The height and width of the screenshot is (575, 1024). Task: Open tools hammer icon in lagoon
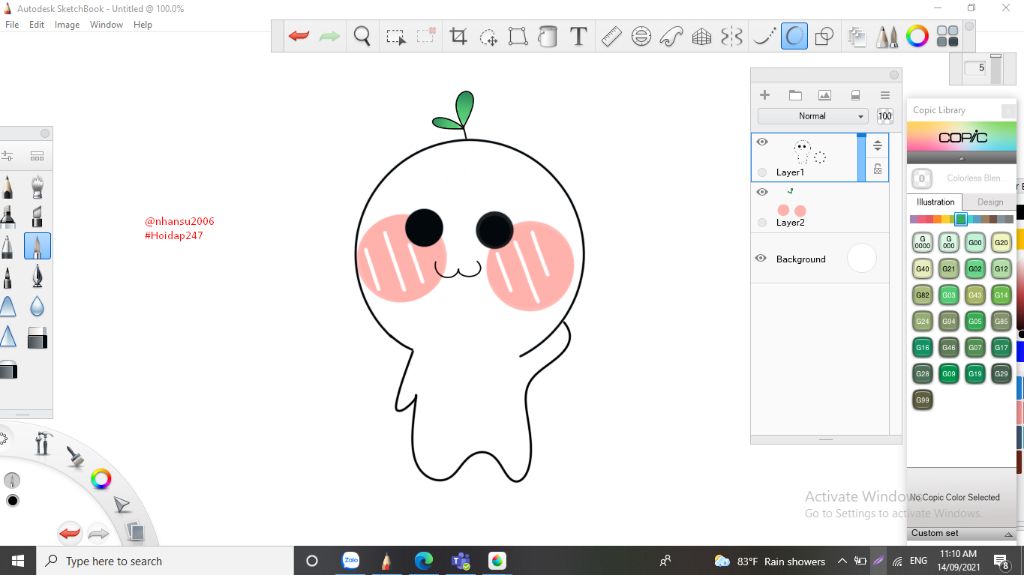[42, 443]
